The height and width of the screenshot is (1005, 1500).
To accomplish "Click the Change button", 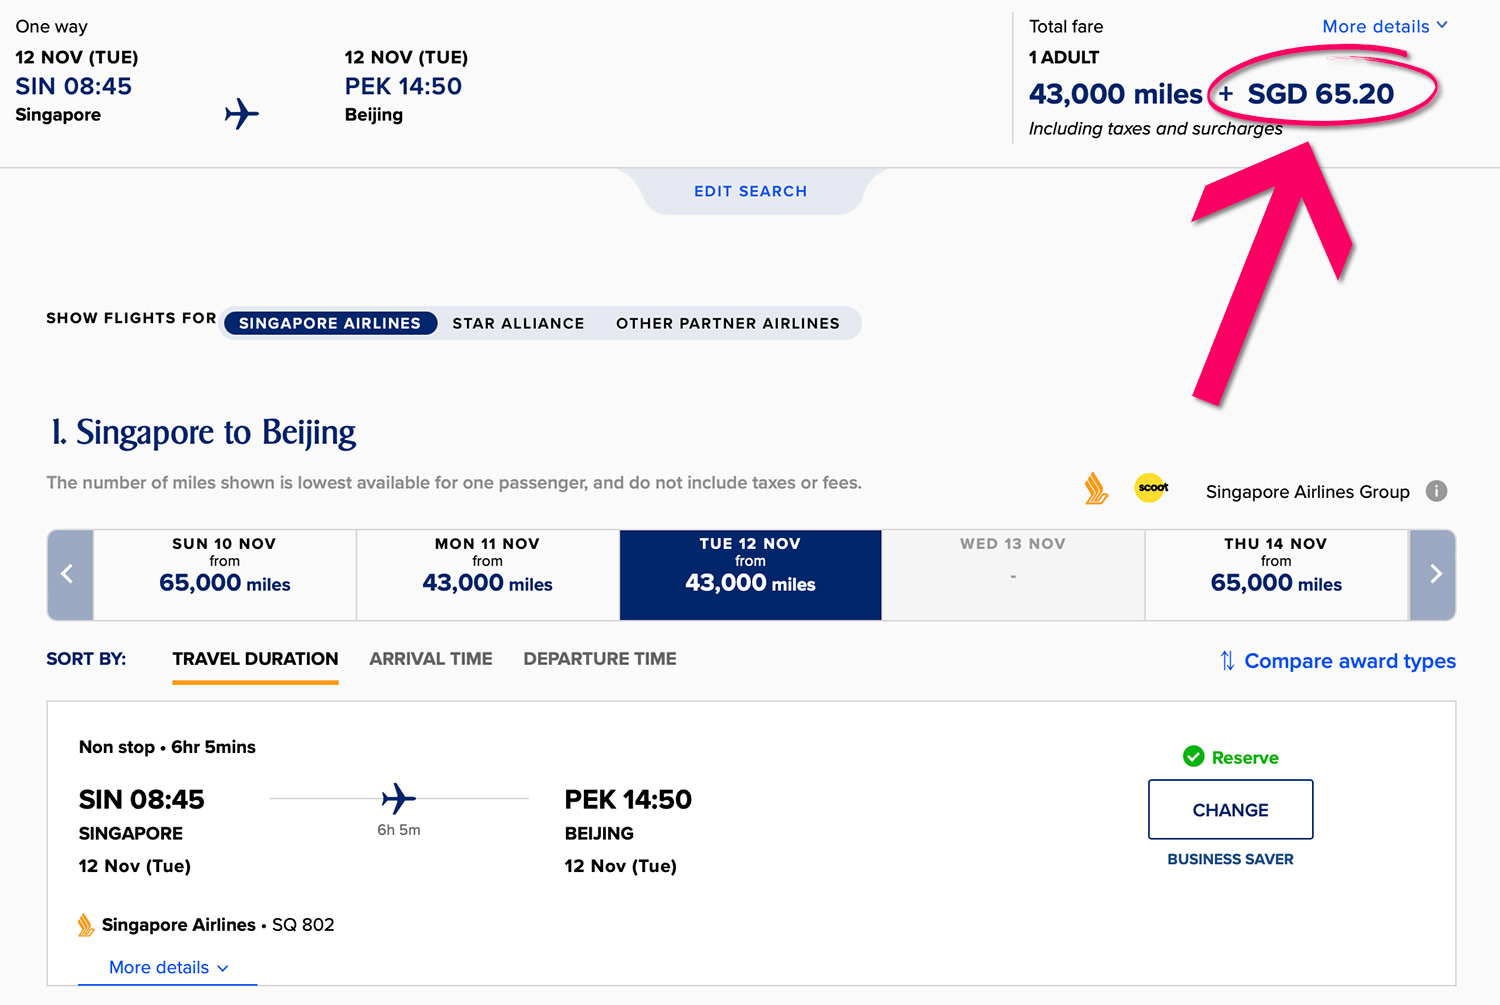I will [x=1230, y=810].
